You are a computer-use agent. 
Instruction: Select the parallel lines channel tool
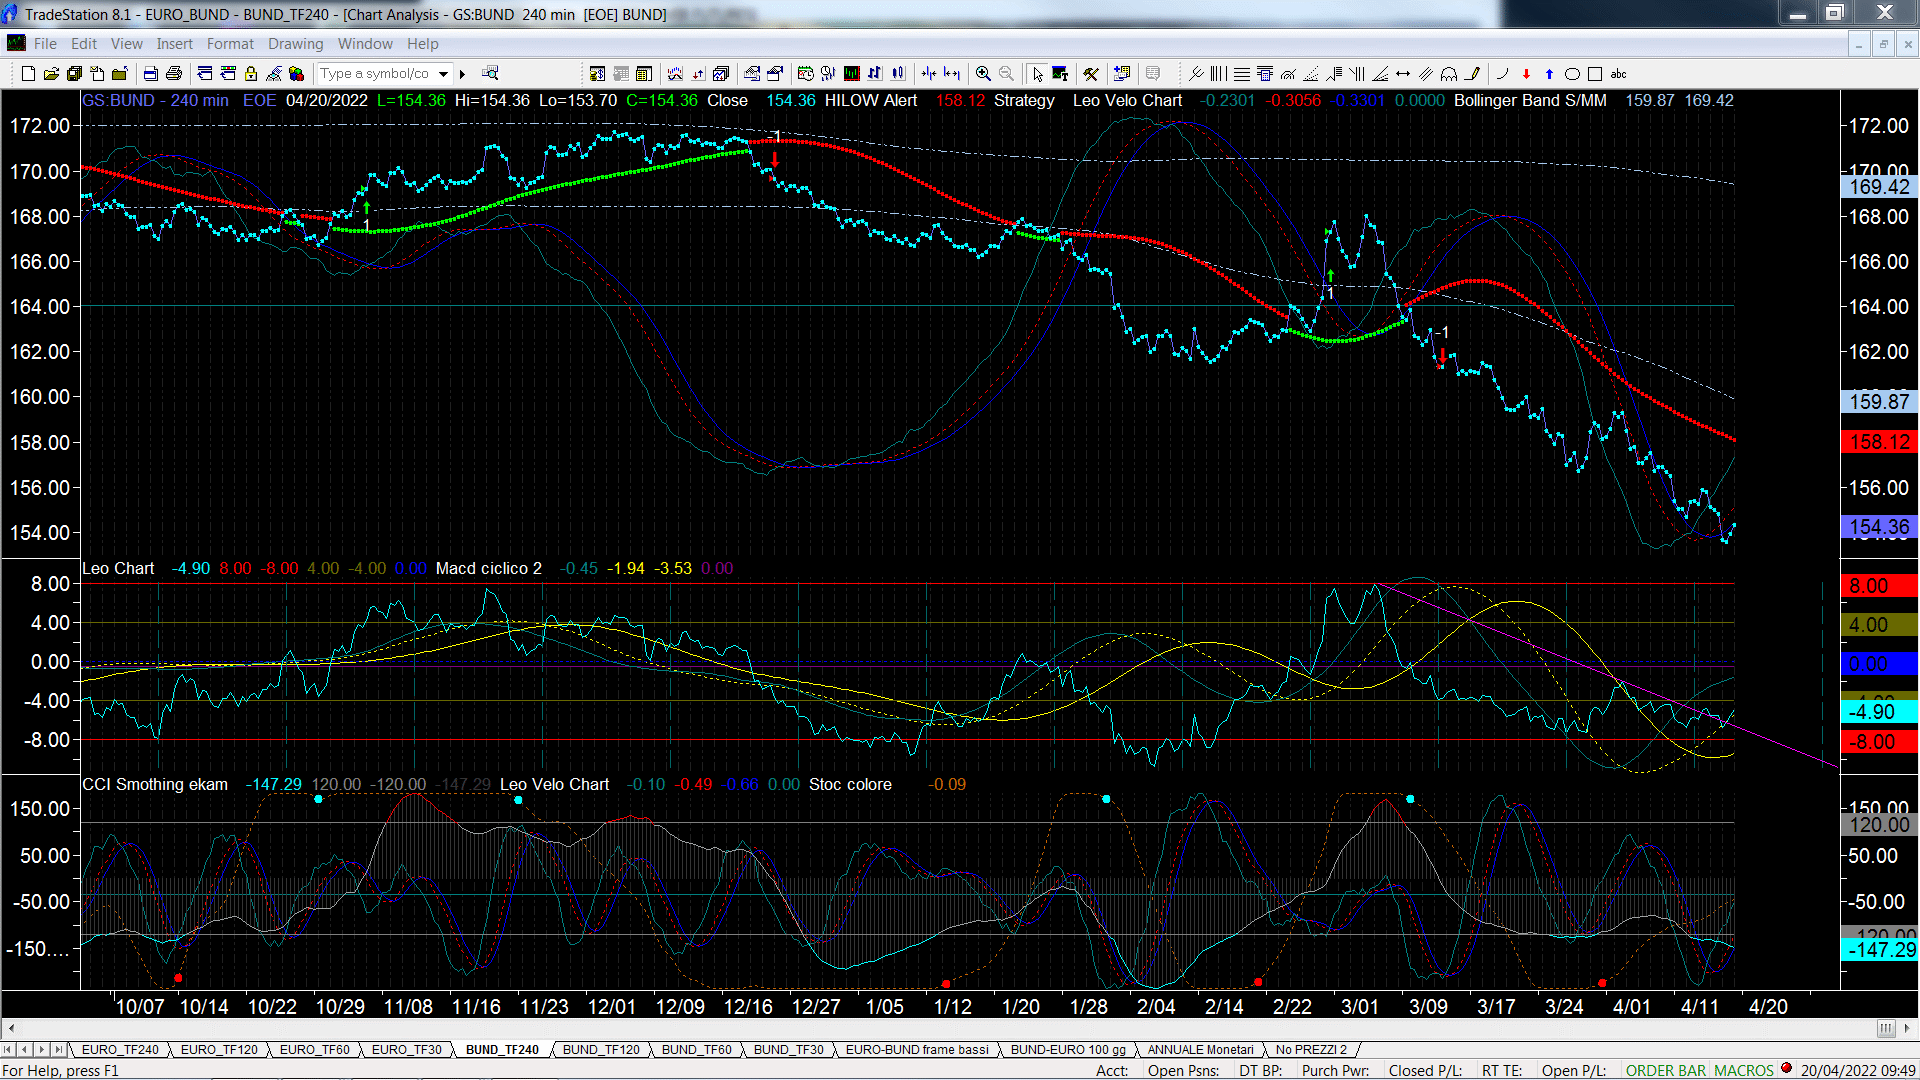click(1426, 74)
